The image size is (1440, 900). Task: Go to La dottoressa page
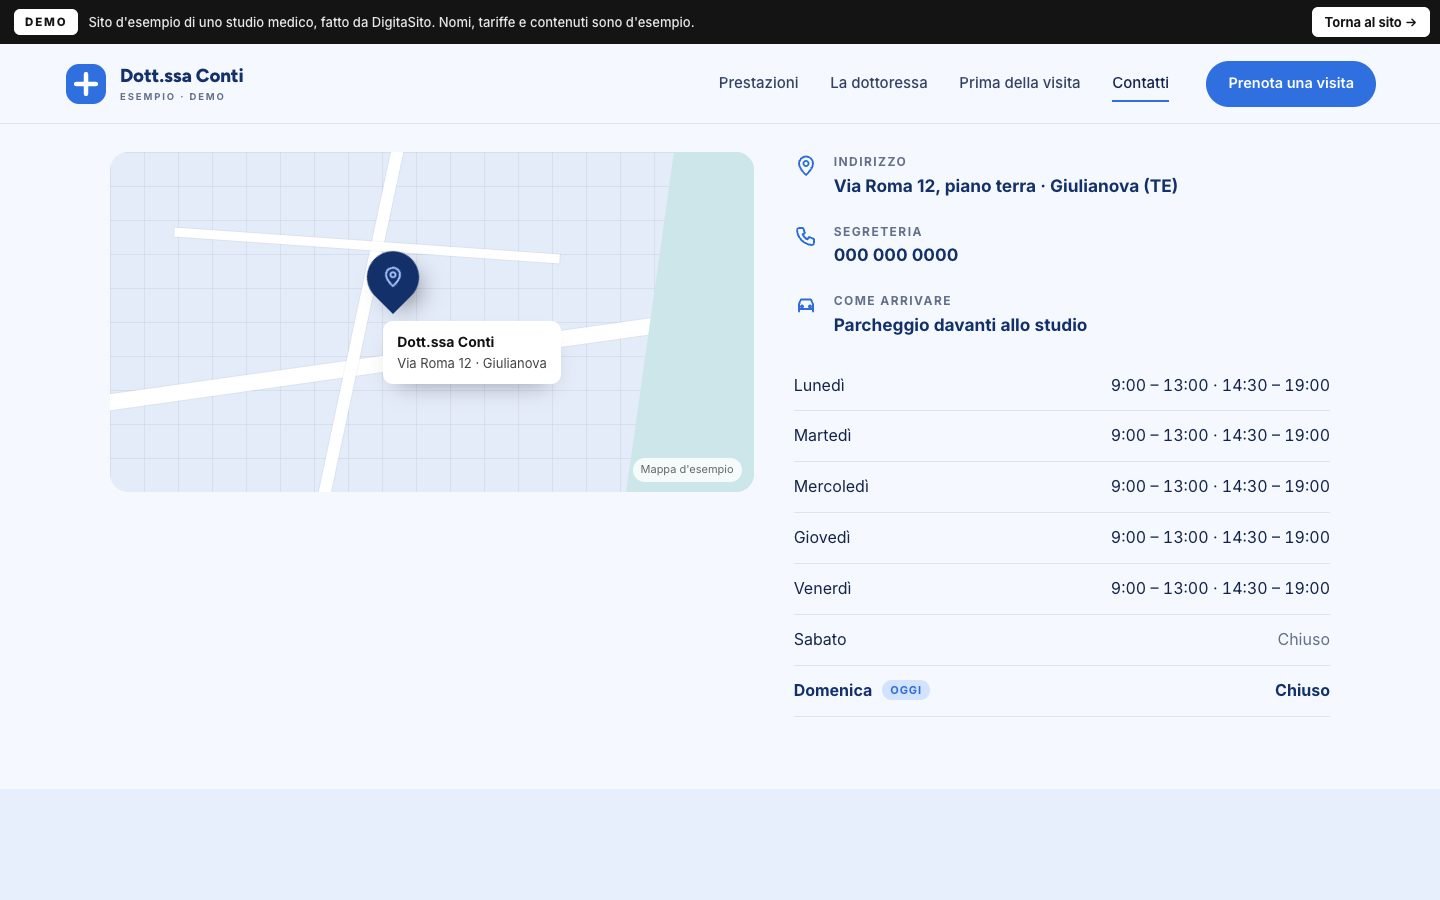pyautogui.click(x=879, y=83)
